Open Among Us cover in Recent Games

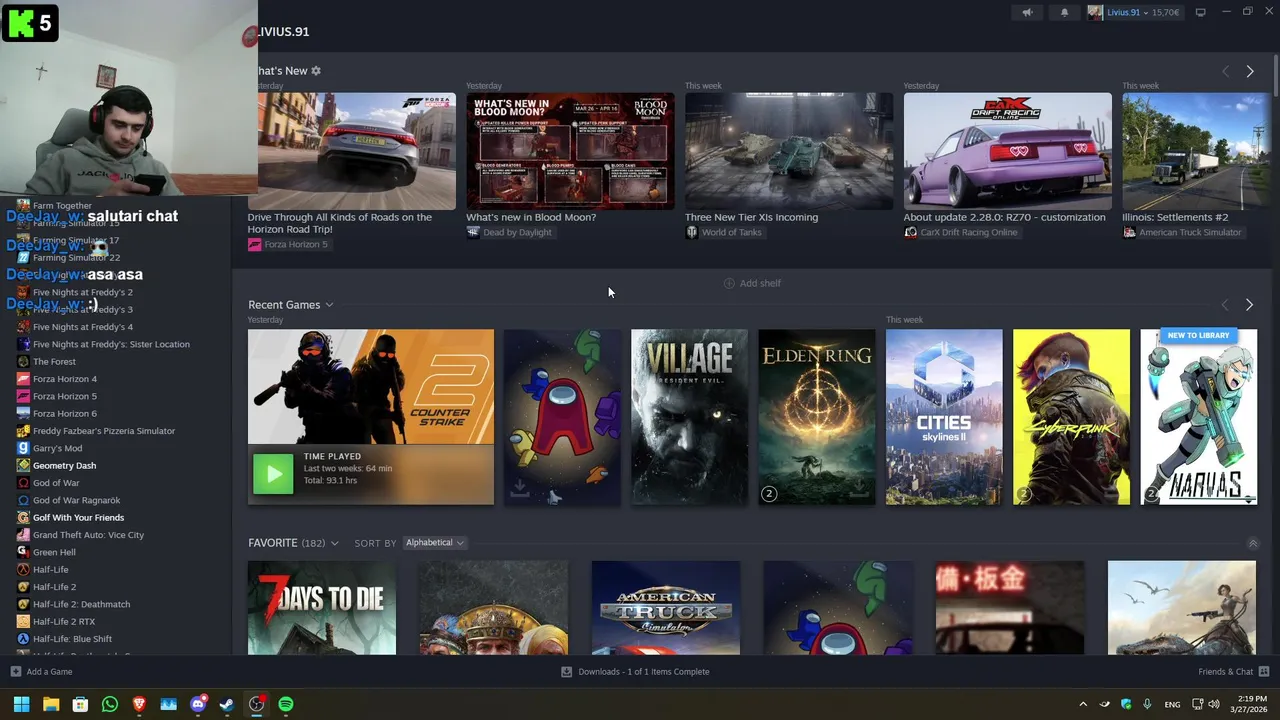(x=562, y=417)
